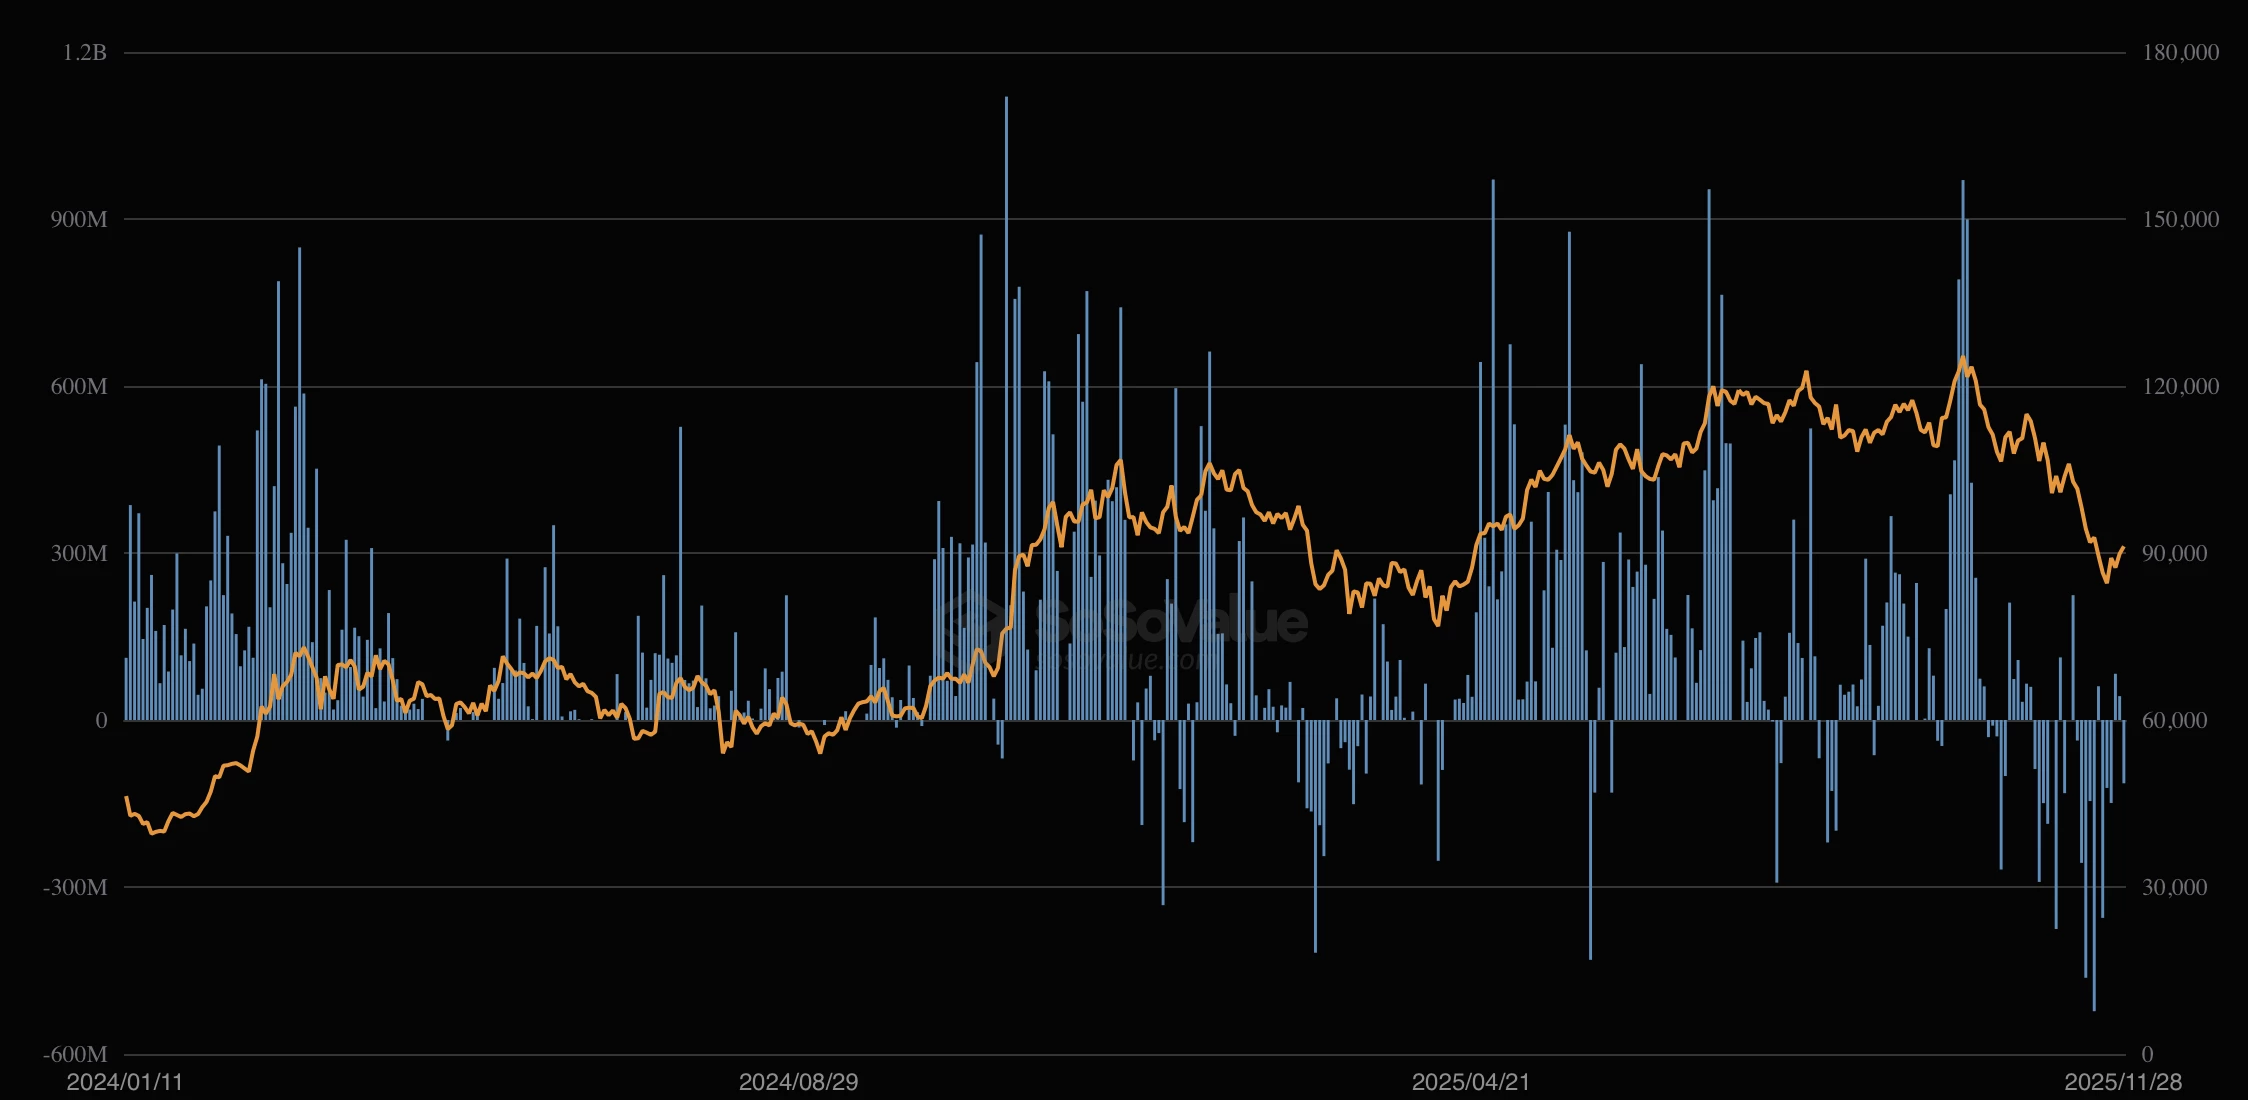Click the 2025/04/21 date label
2248x1100 pixels.
pyautogui.click(x=1470, y=1082)
